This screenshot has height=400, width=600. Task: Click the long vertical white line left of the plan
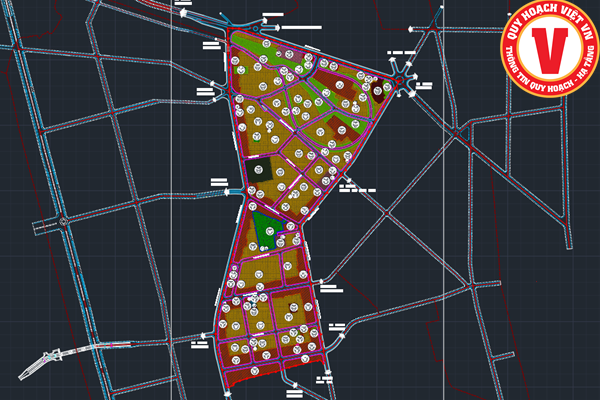point(173,200)
